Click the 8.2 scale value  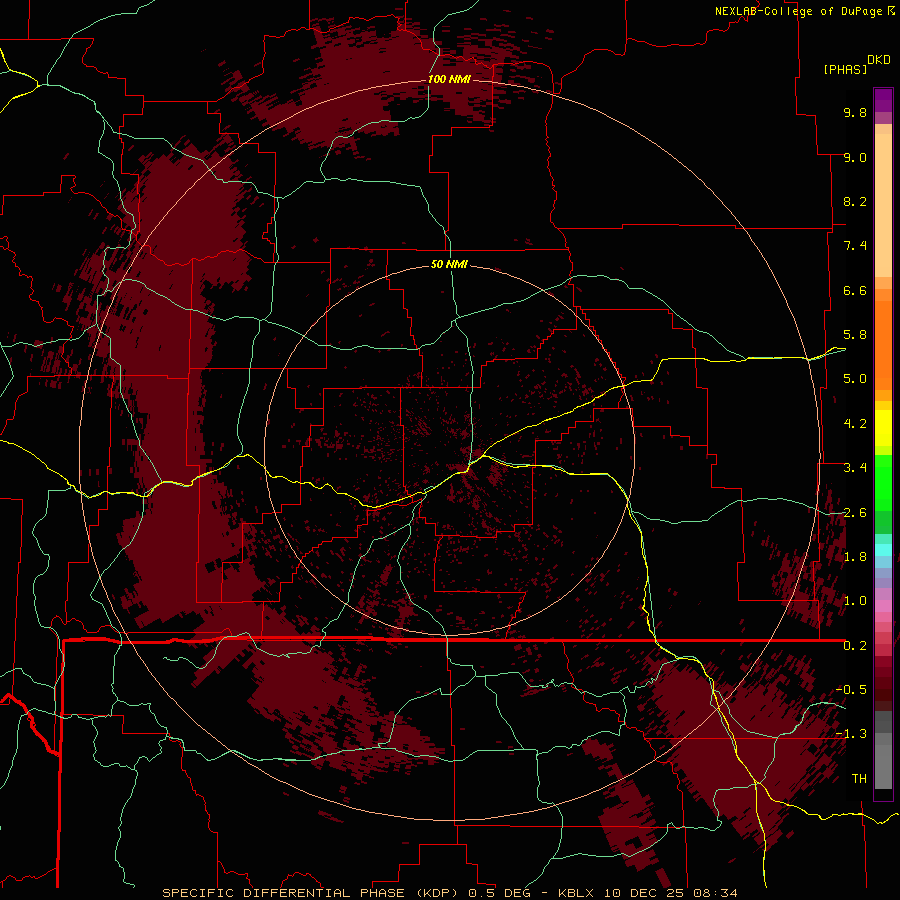coord(855,201)
